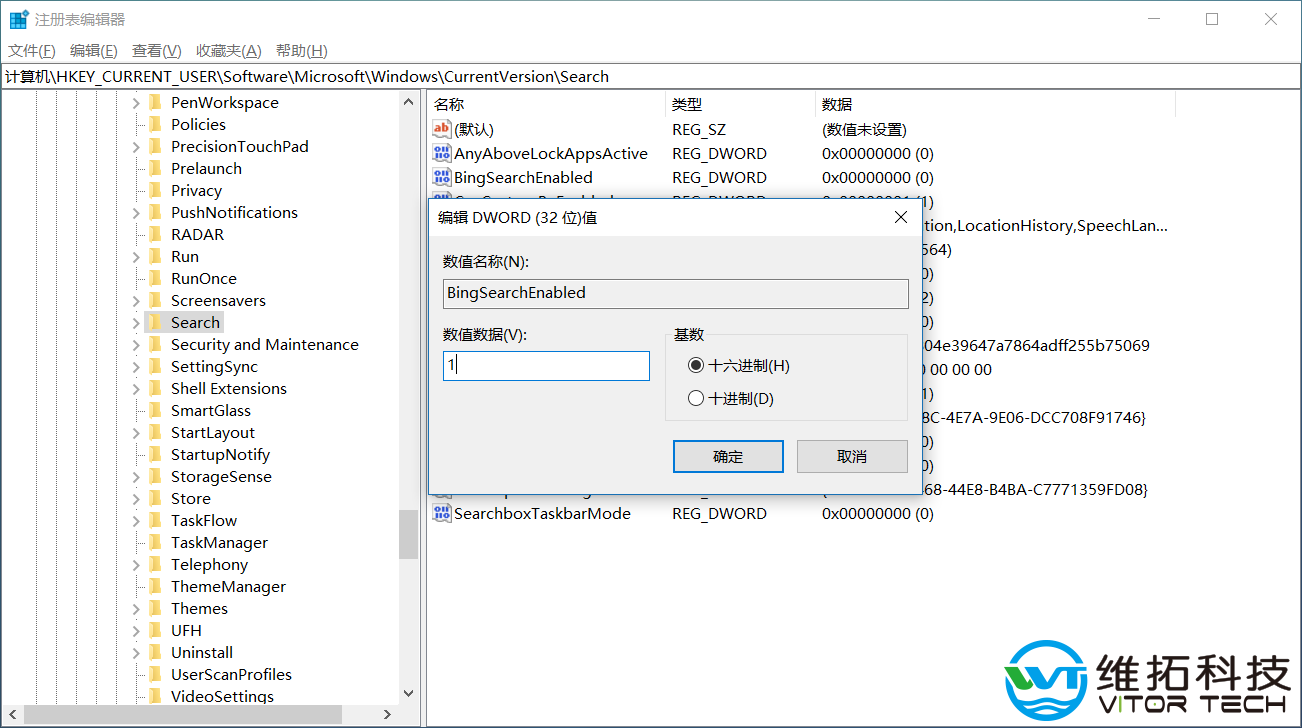Image resolution: width=1302 pixels, height=728 pixels.
Task: Open the 帮助(H) menu
Action: pos(302,51)
